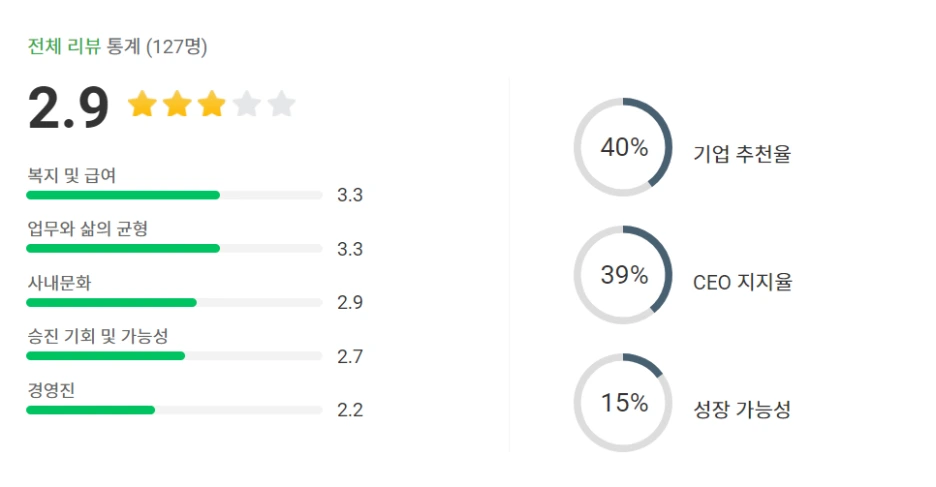Click the 경영진 progress bar

tap(174, 410)
